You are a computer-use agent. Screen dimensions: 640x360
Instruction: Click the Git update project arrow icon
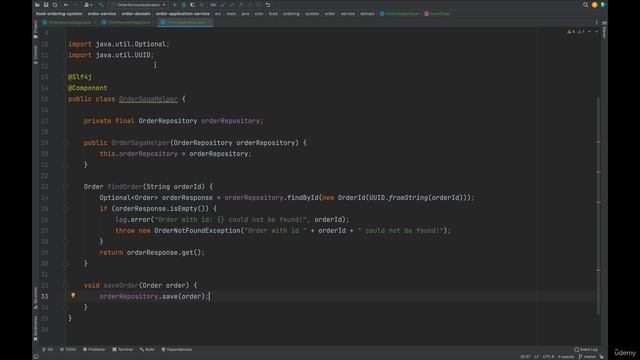(x=223, y=5)
